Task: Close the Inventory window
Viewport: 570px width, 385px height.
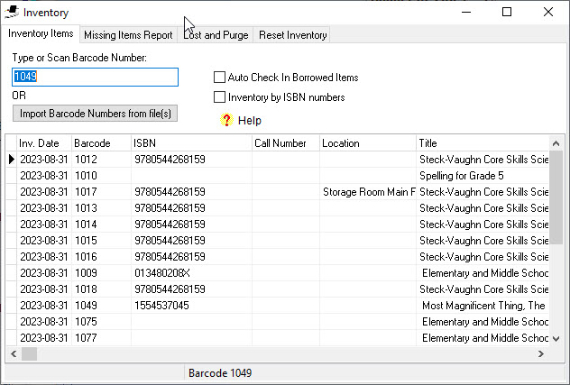Action: [x=548, y=12]
